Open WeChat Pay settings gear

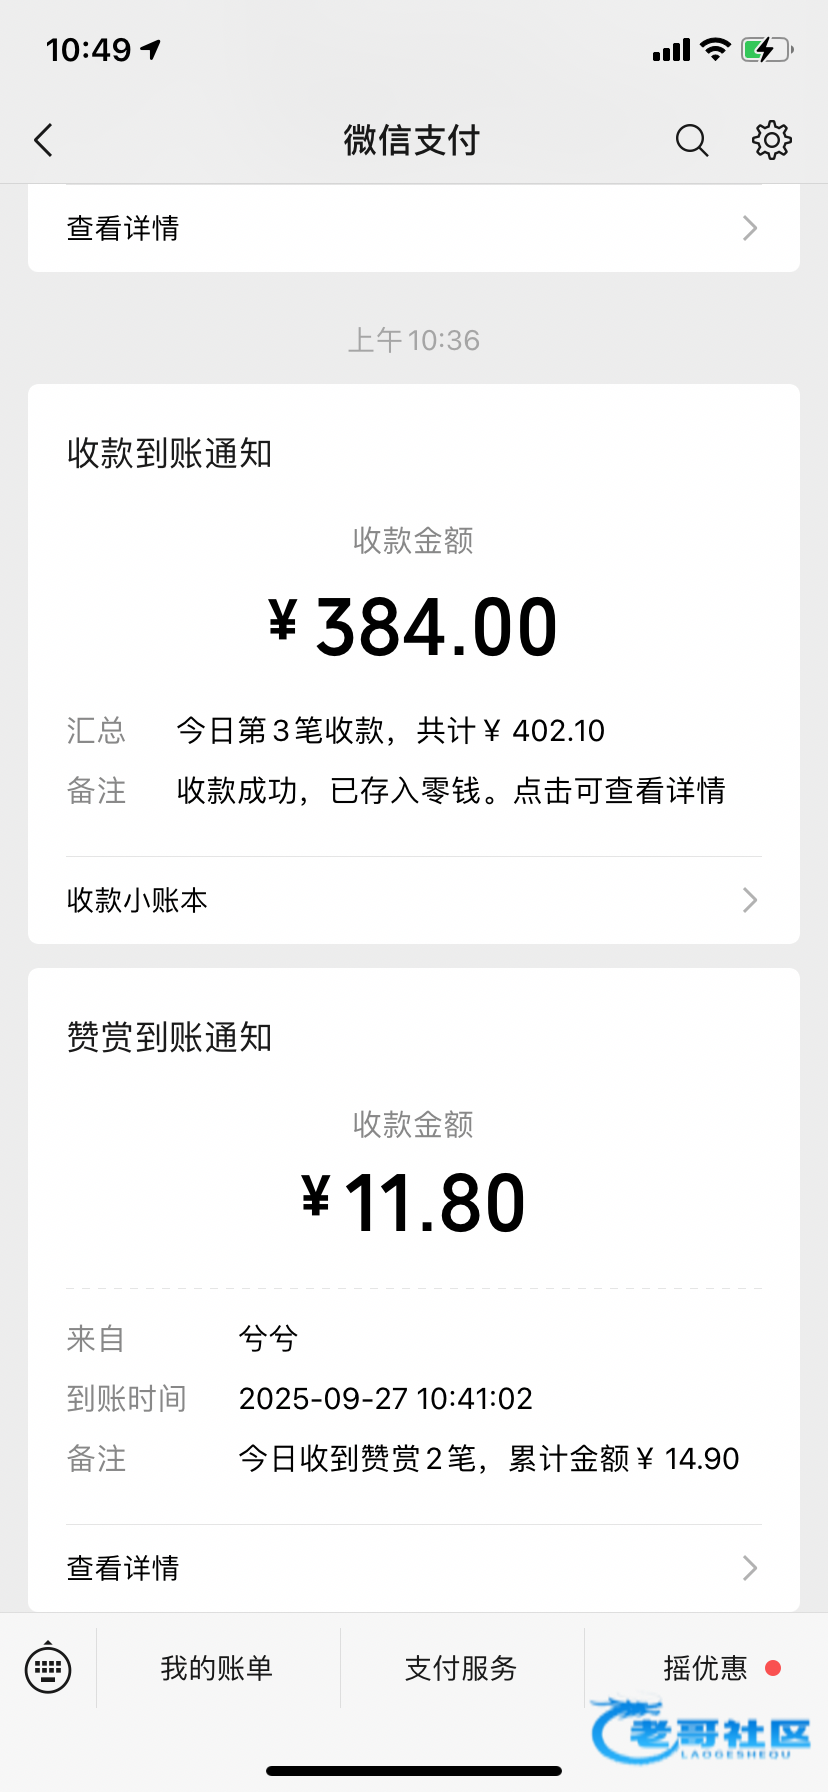click(x=771, y=141)
